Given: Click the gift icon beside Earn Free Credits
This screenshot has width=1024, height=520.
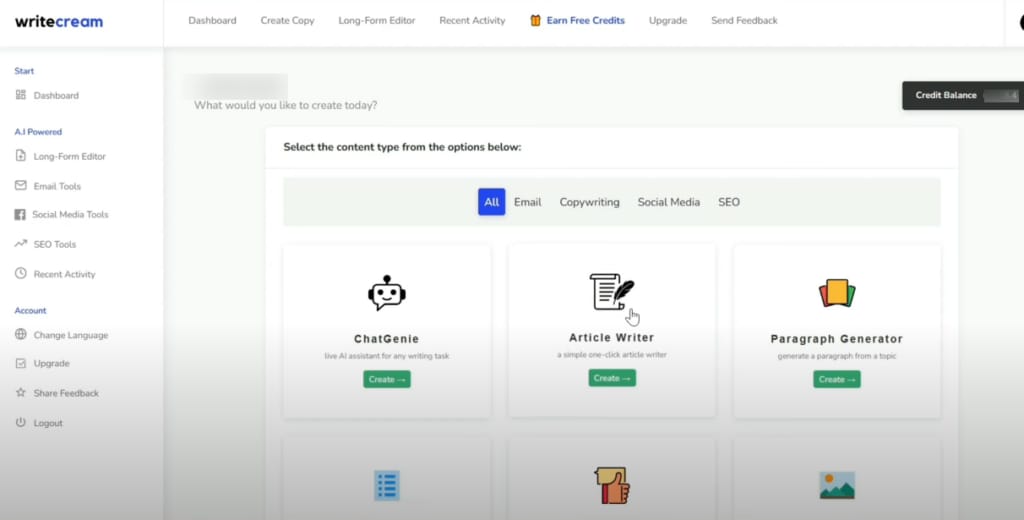Looking at the screenshot, I should pos(536,20).
